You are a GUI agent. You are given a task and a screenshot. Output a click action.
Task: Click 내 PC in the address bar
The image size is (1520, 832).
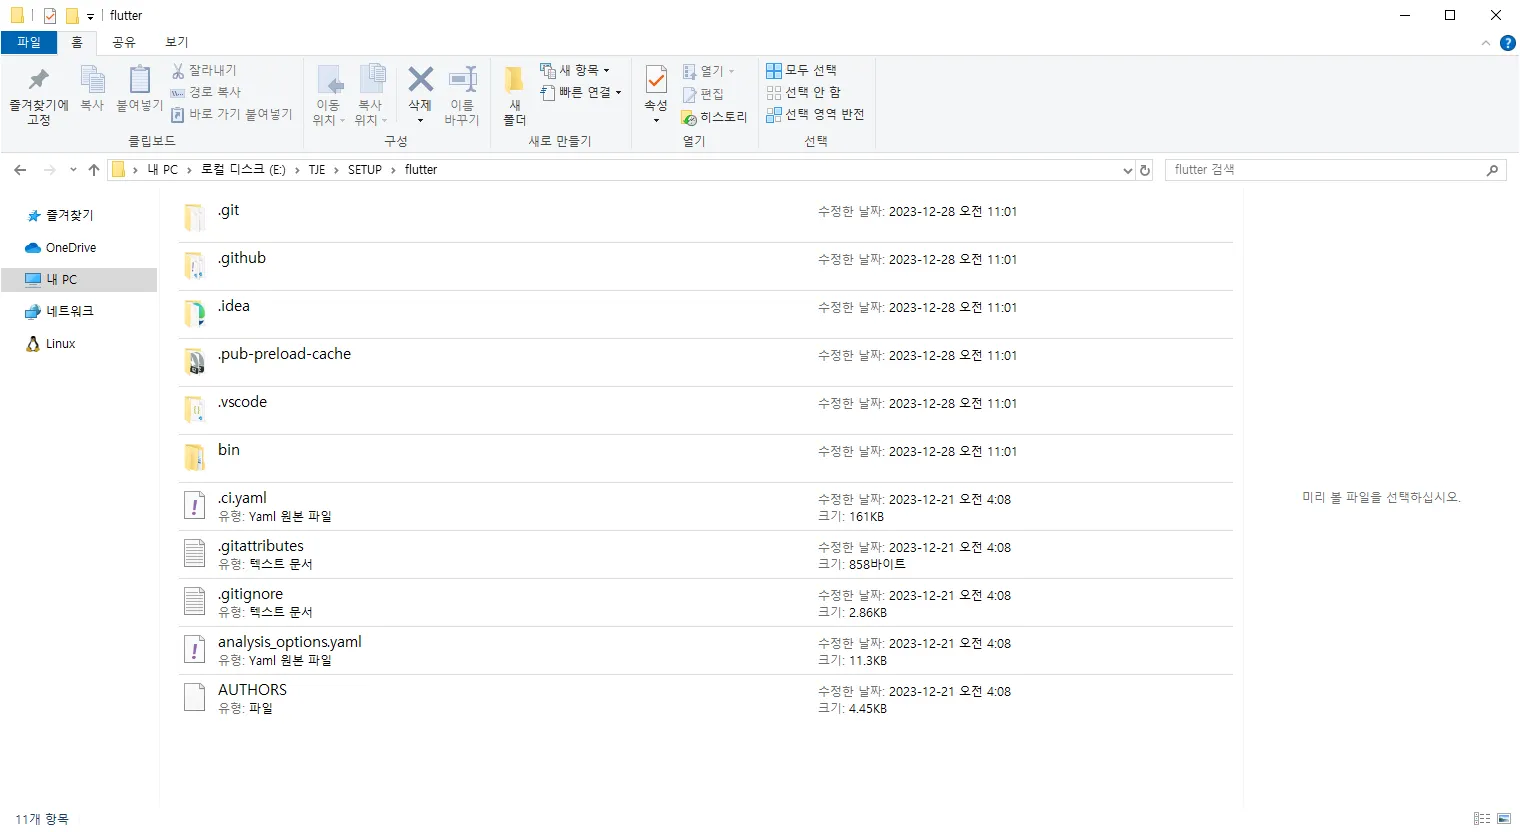[163, 170]
